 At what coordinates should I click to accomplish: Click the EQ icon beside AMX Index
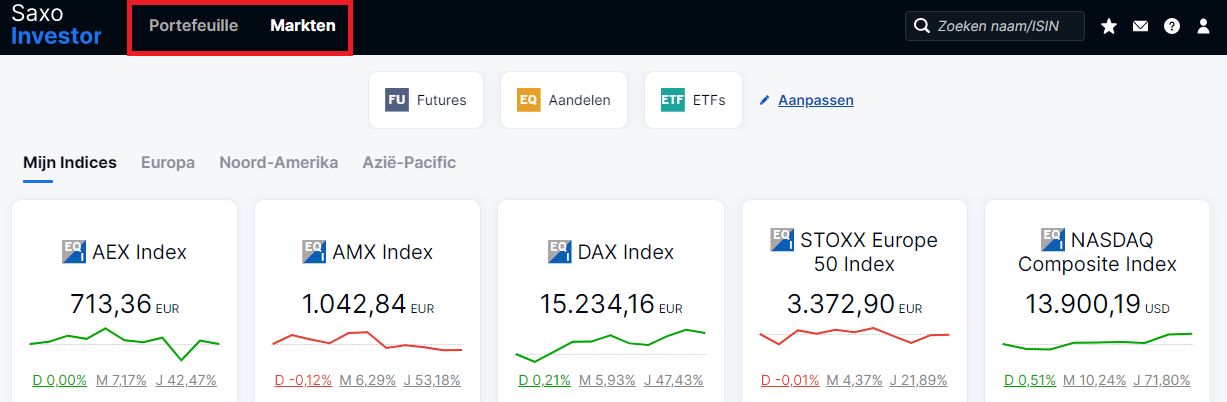[x=314, y=251]
